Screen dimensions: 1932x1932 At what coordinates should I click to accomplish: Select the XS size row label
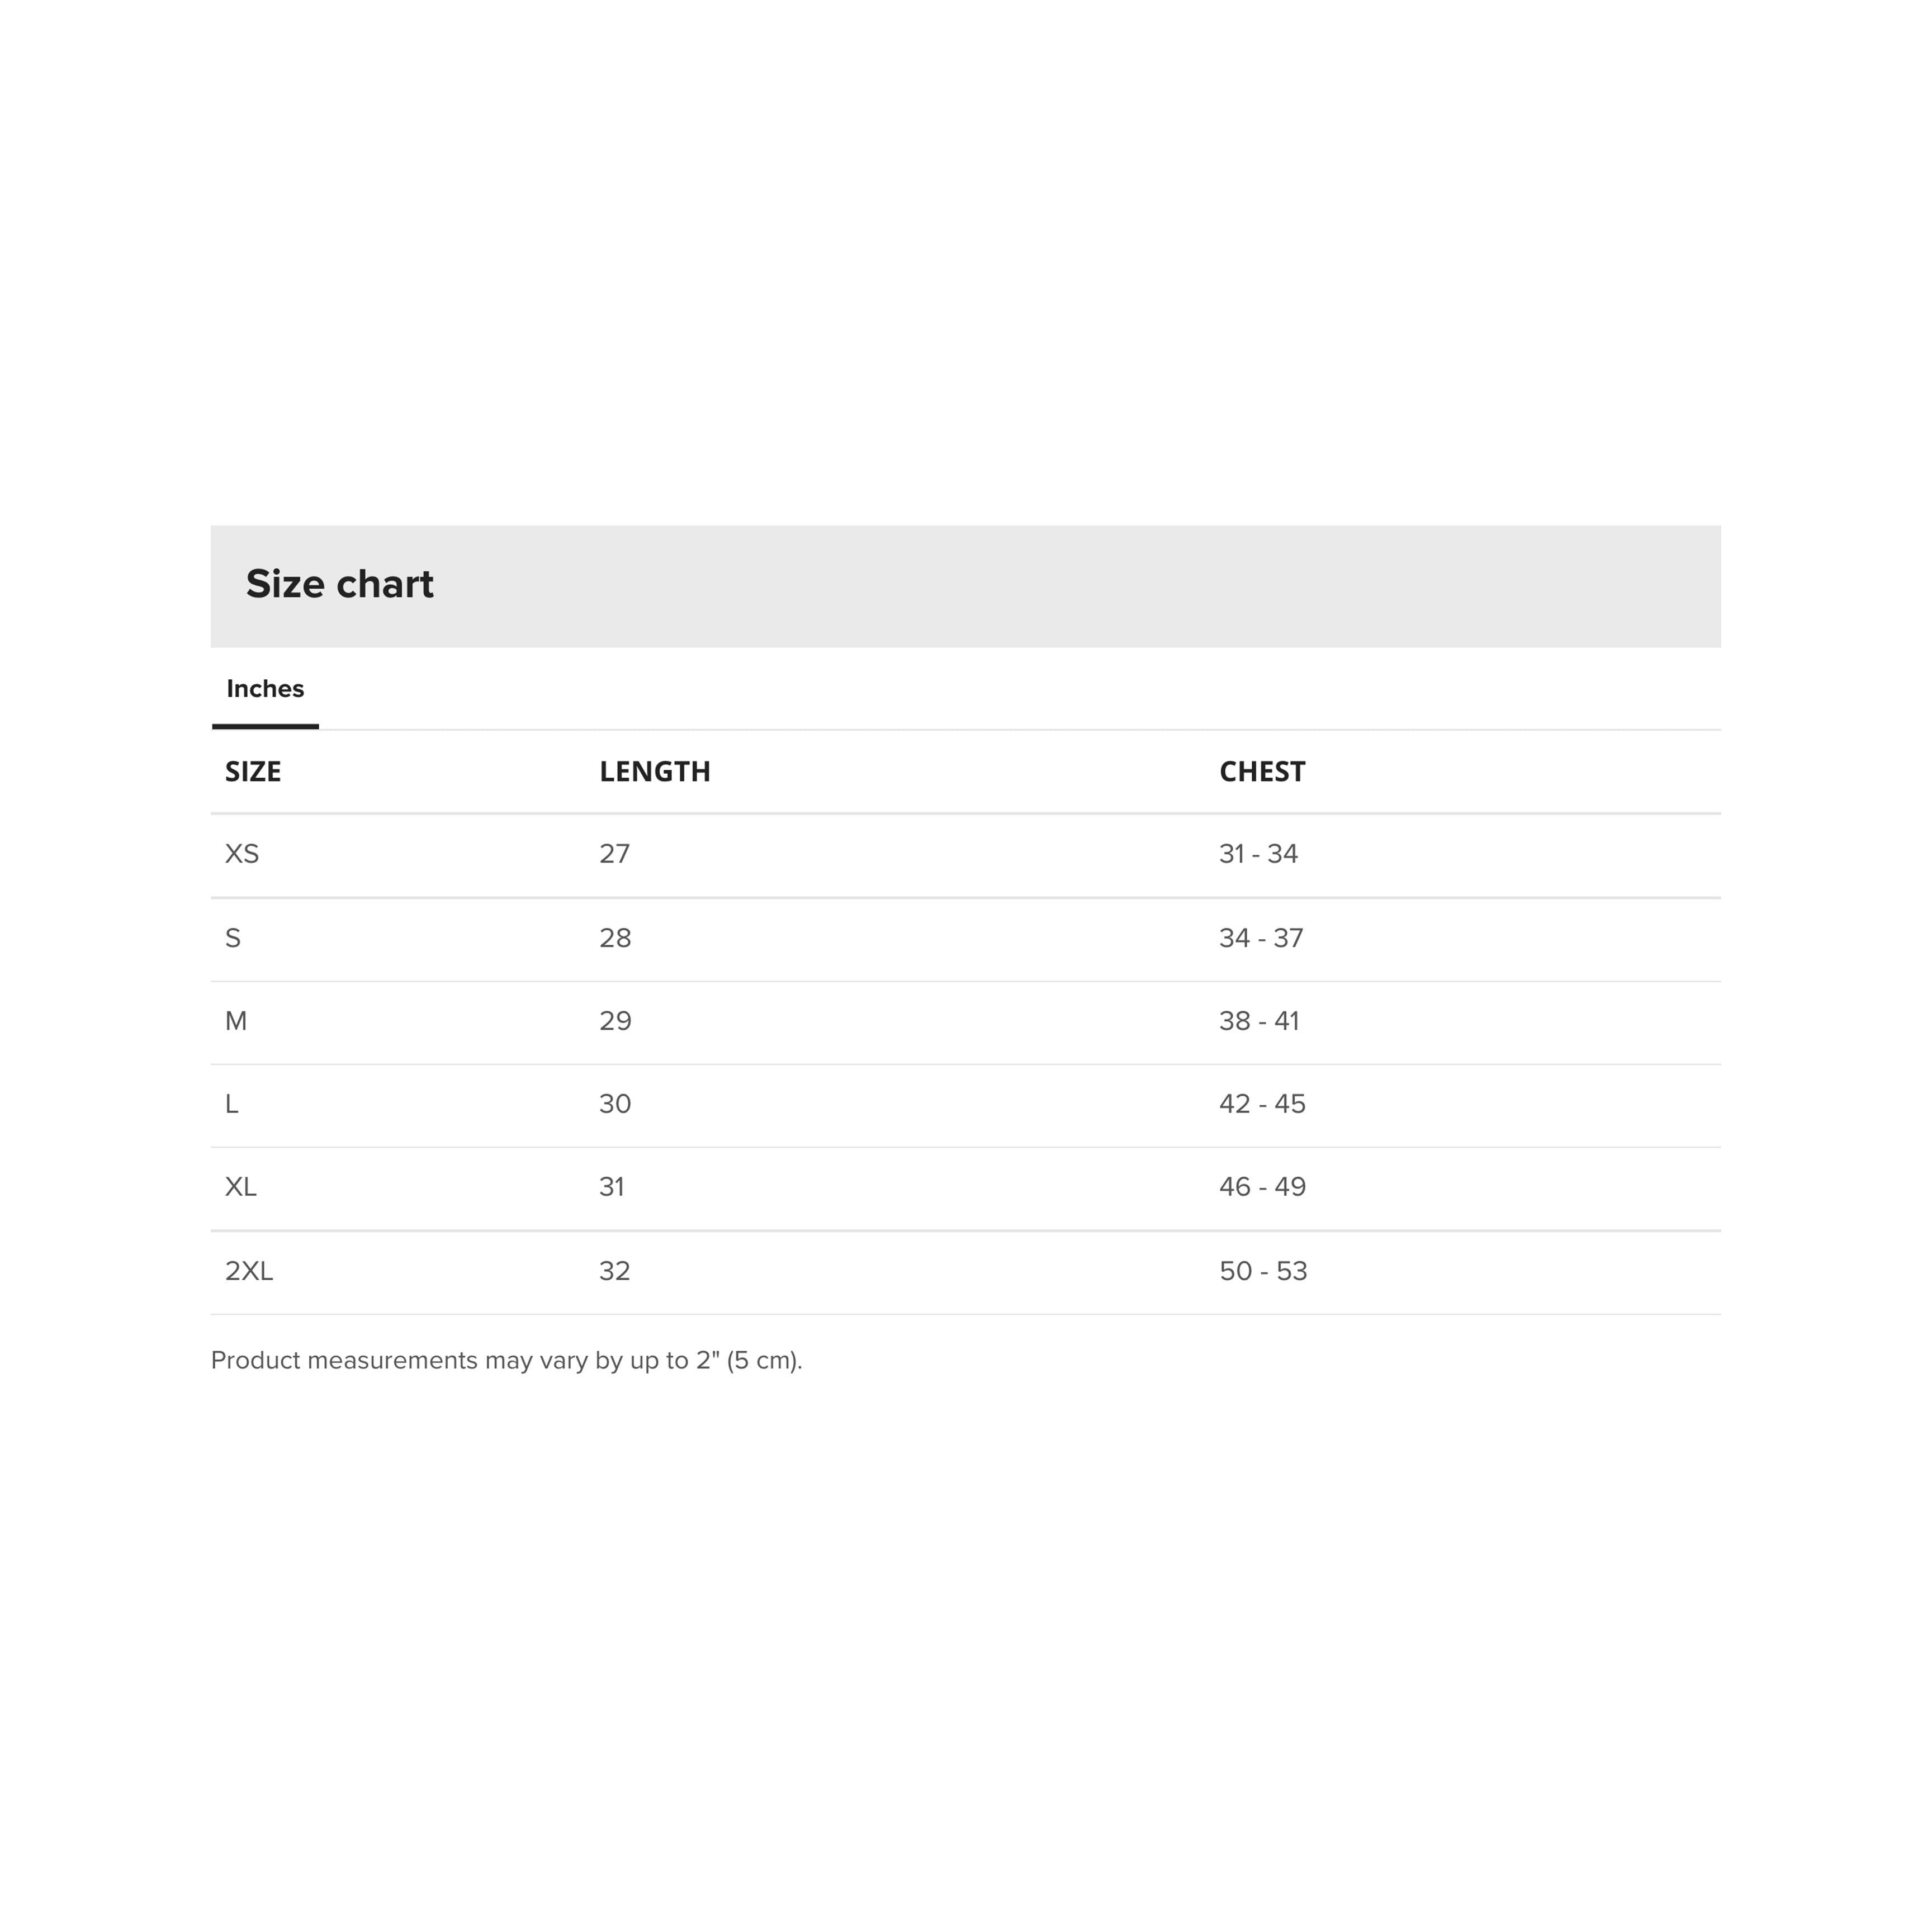tap(242, 854)
